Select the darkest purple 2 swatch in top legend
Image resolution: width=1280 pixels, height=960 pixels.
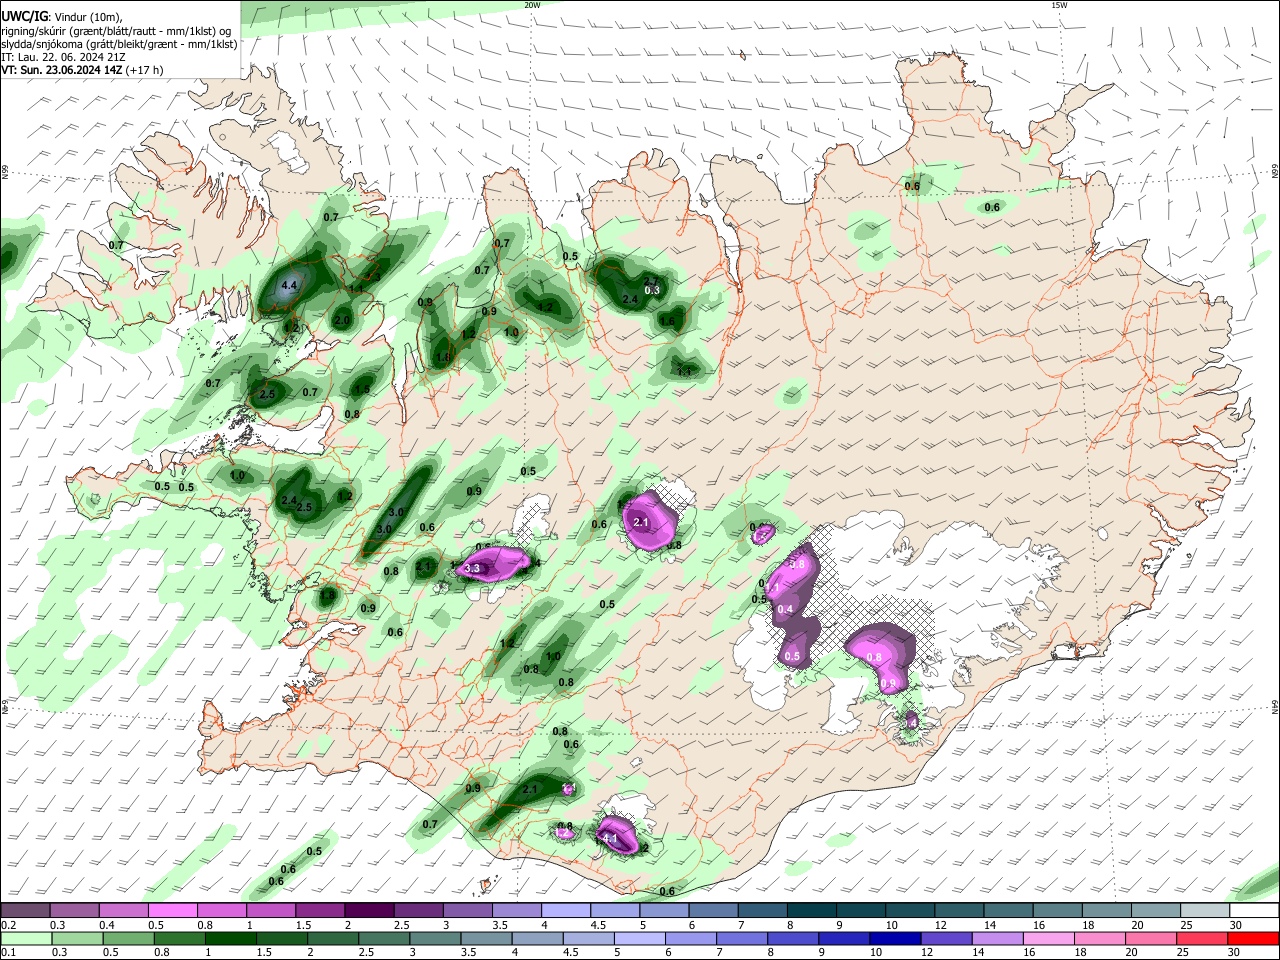pos(368,911)
